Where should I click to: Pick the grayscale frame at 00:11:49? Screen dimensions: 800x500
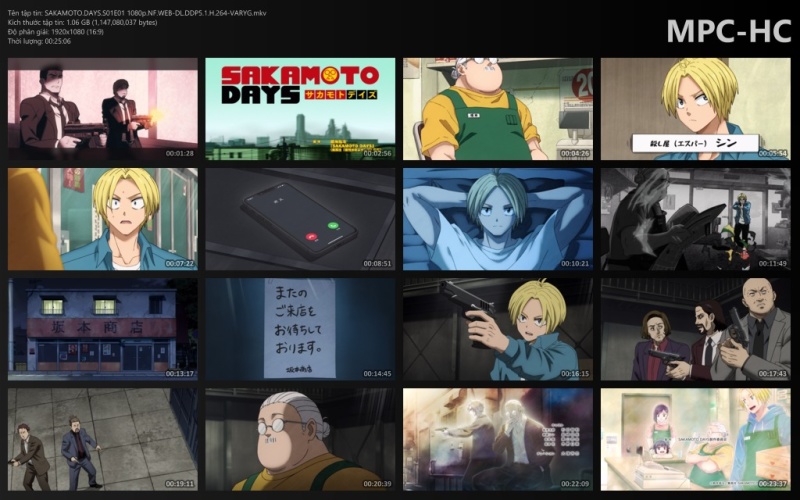[x=695, y=219]
